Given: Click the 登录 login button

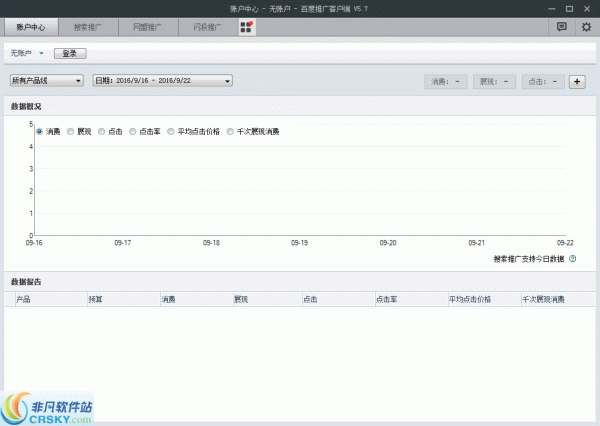Looking at the screenshot, I should [70, 54].
